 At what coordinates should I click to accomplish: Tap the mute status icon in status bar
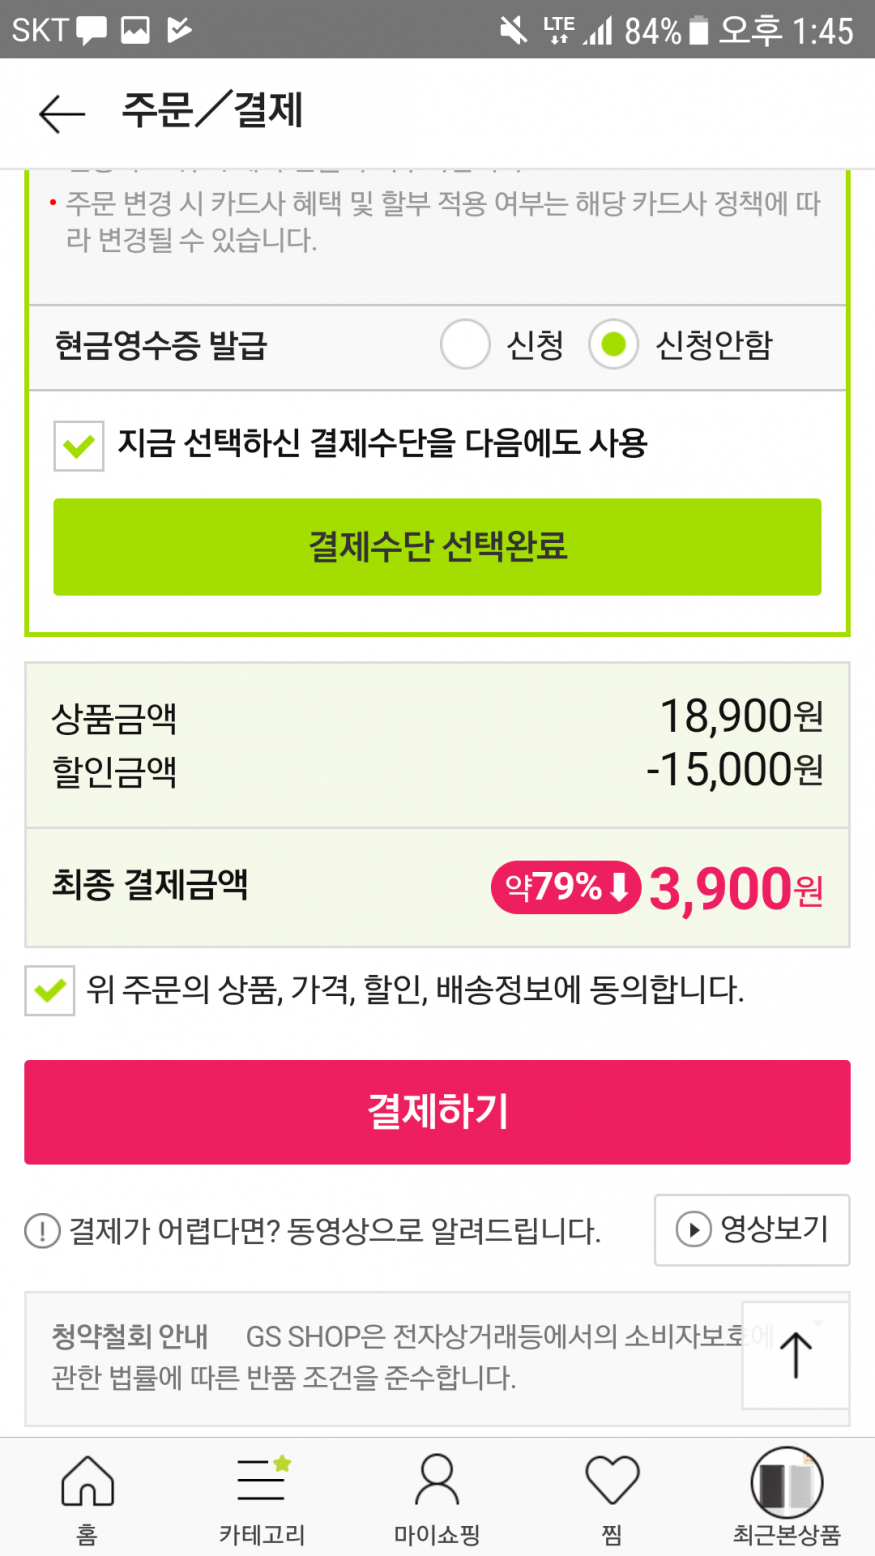tap(514, 30)
